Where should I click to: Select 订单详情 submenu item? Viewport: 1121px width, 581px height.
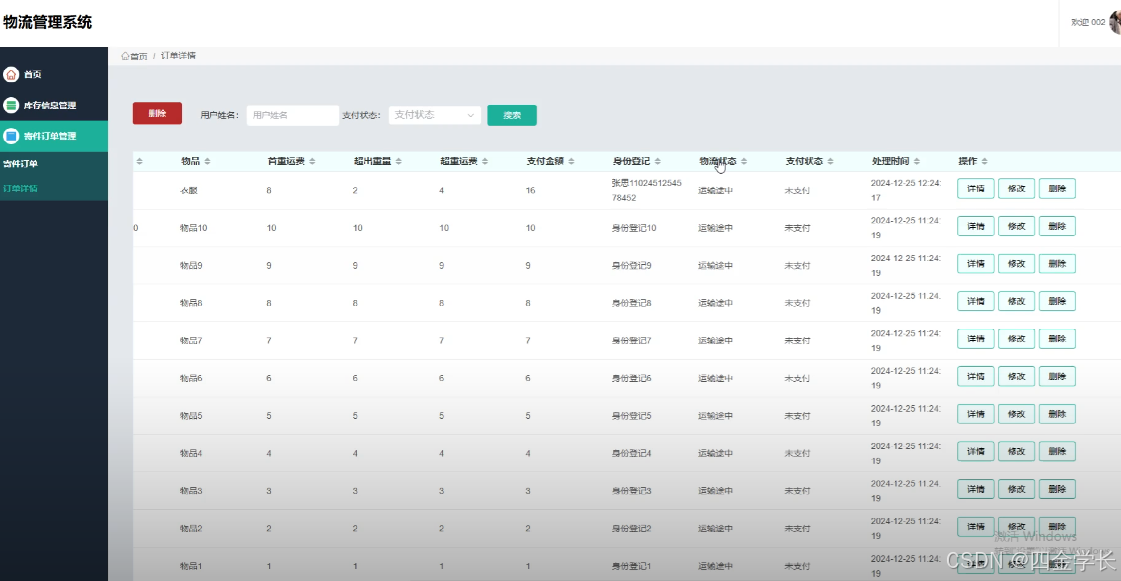pyautogui.click(x=54, y=189)
